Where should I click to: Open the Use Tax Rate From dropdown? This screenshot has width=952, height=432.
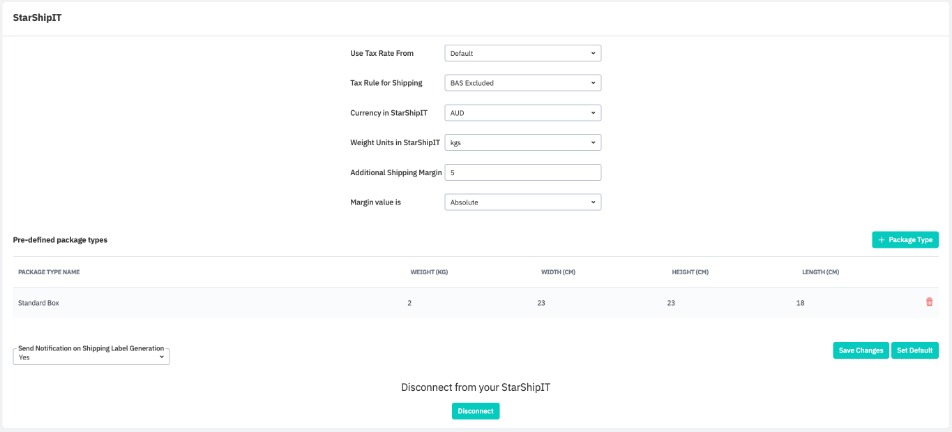click(522, 53)
